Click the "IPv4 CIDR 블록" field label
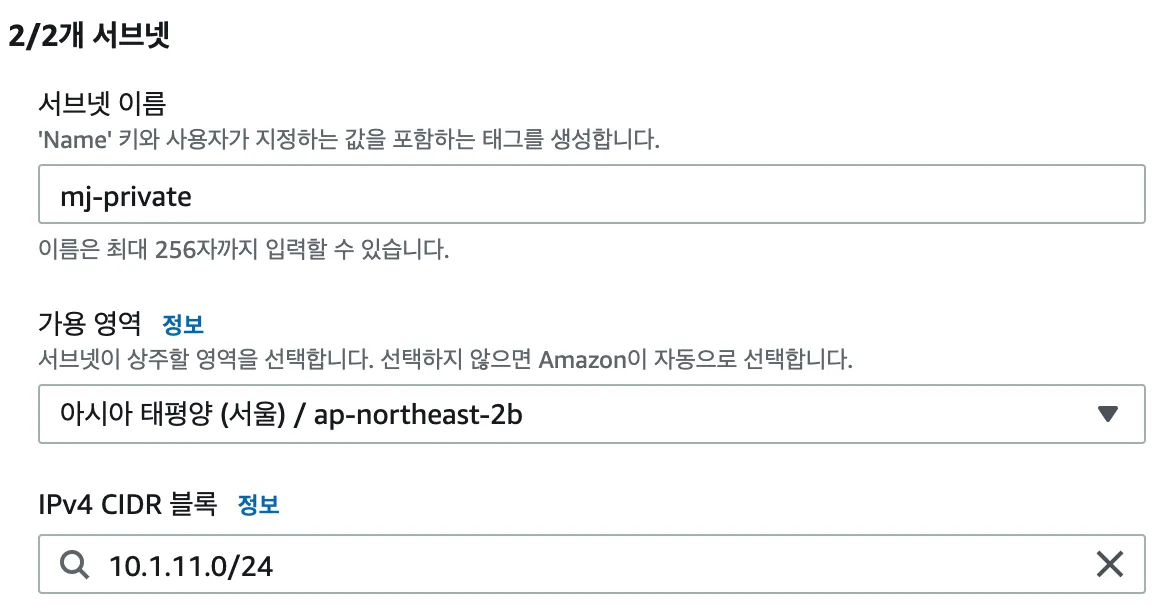The width and height of the screenshot is (1154, 604). click(127, 504)
